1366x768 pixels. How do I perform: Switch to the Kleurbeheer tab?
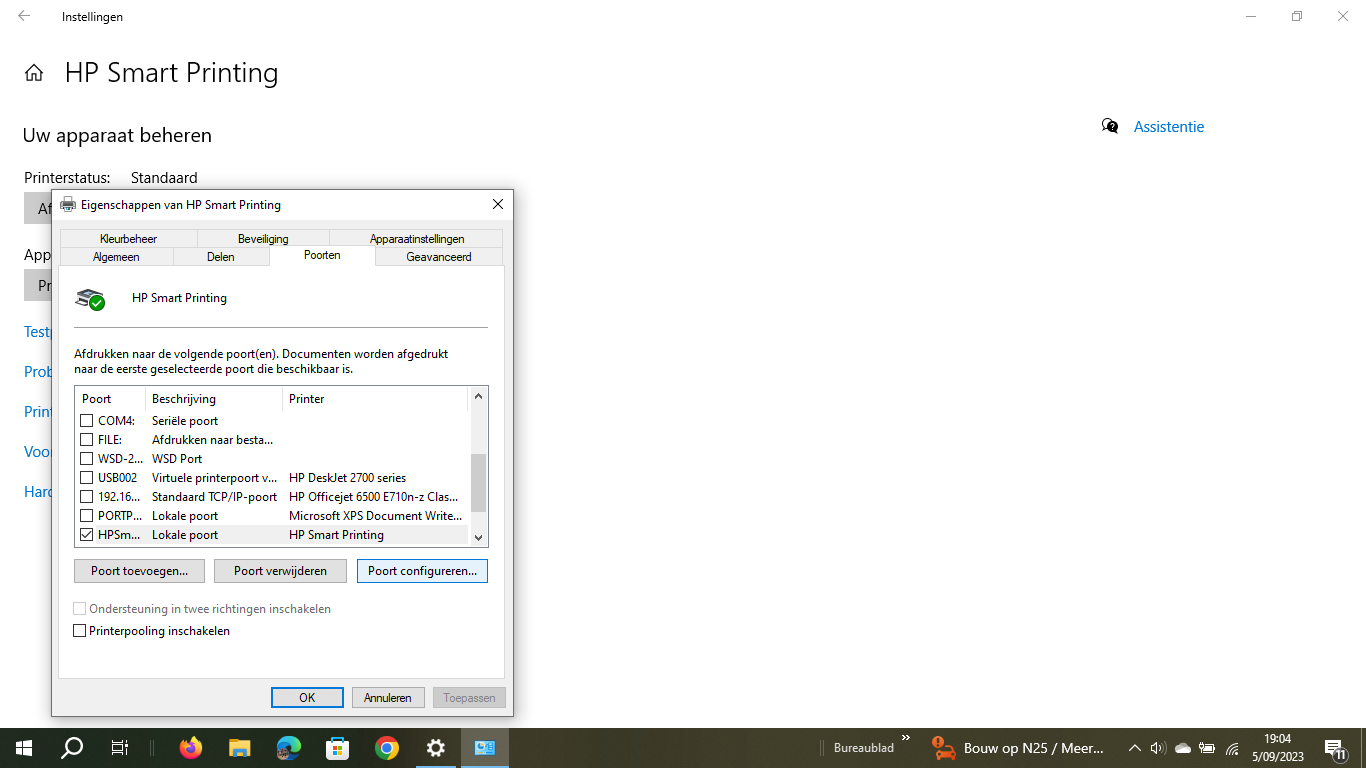128,239
